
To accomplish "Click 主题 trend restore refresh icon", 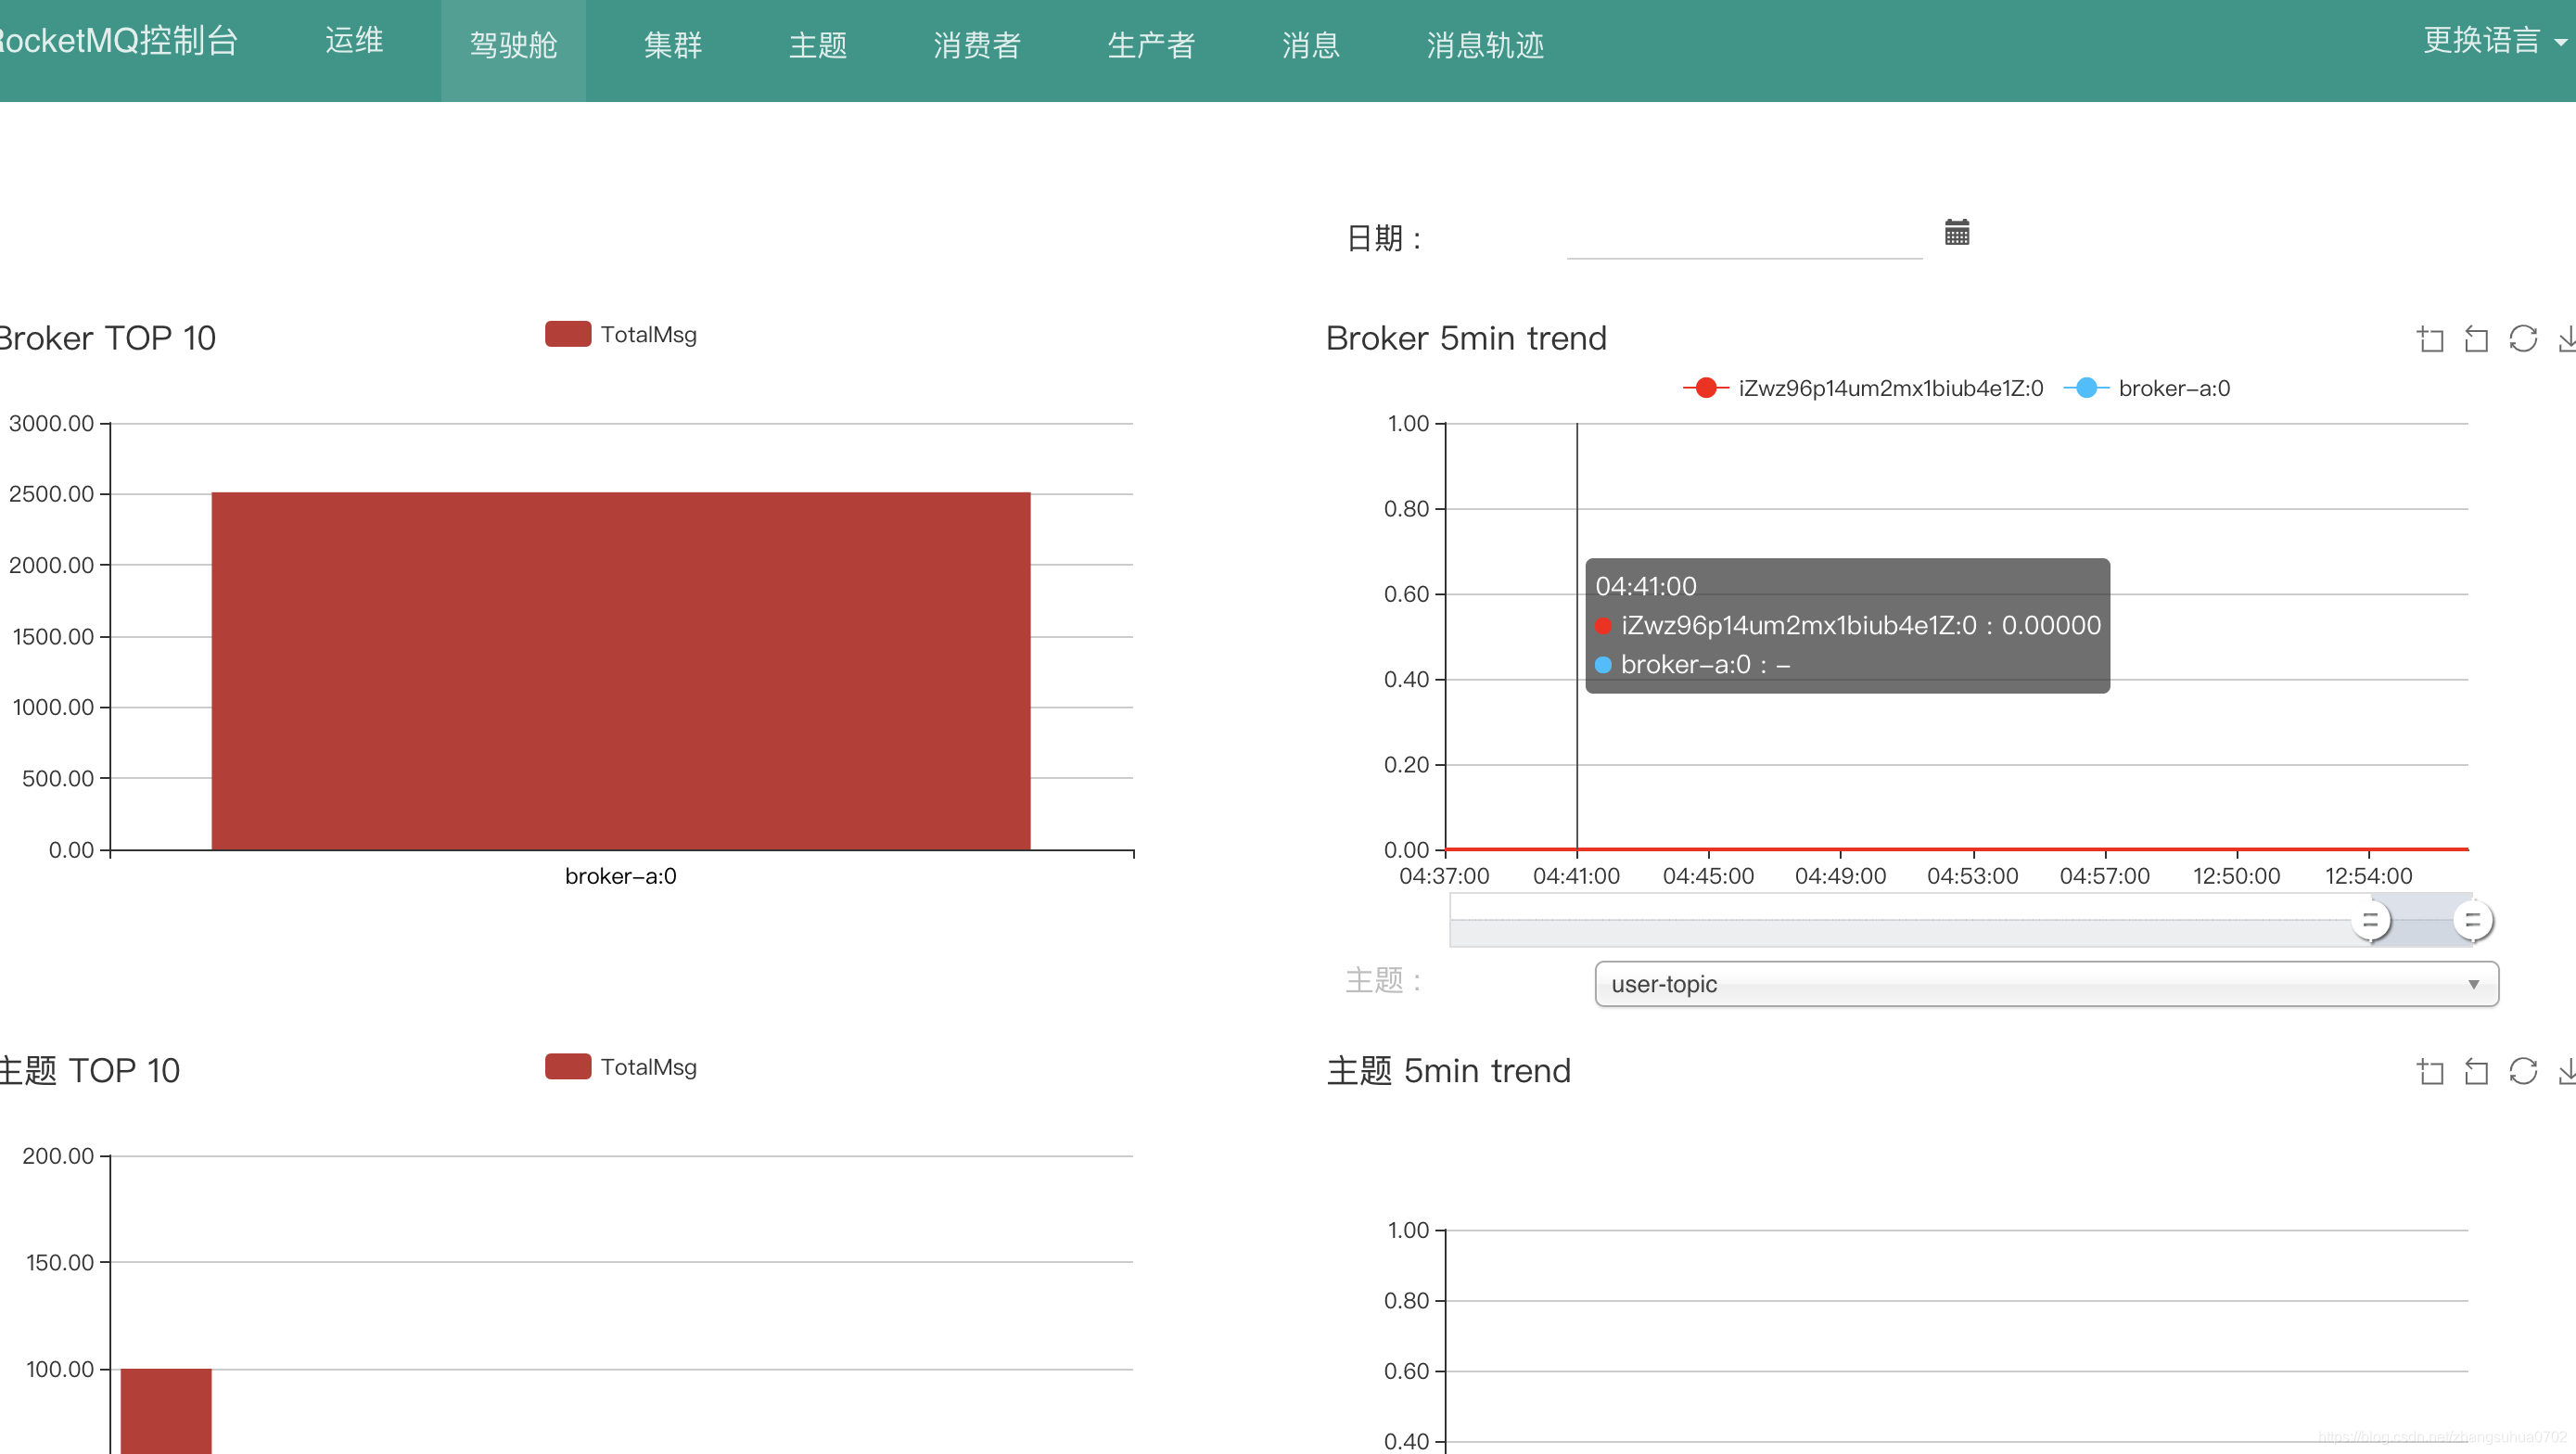I will (x=2522, y=1071).
